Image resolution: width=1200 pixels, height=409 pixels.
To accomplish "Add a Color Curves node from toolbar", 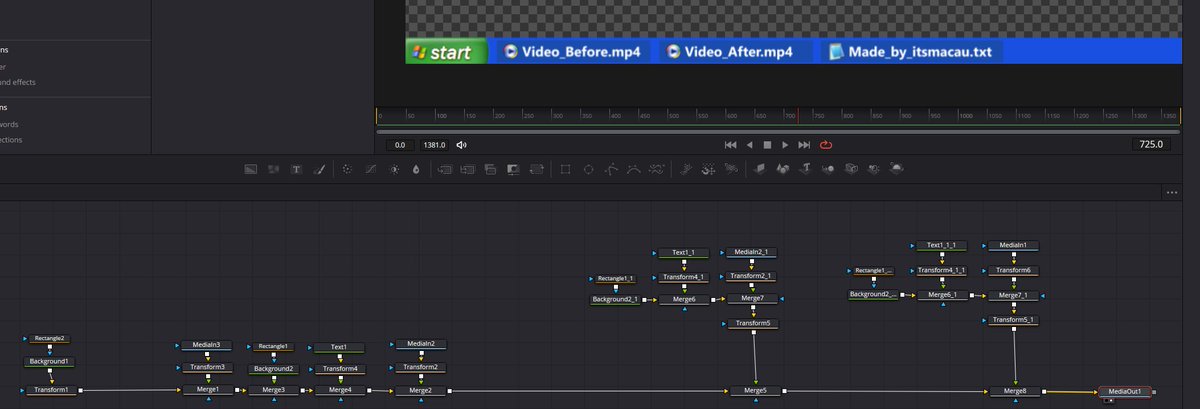I will (x=370, y=169).
